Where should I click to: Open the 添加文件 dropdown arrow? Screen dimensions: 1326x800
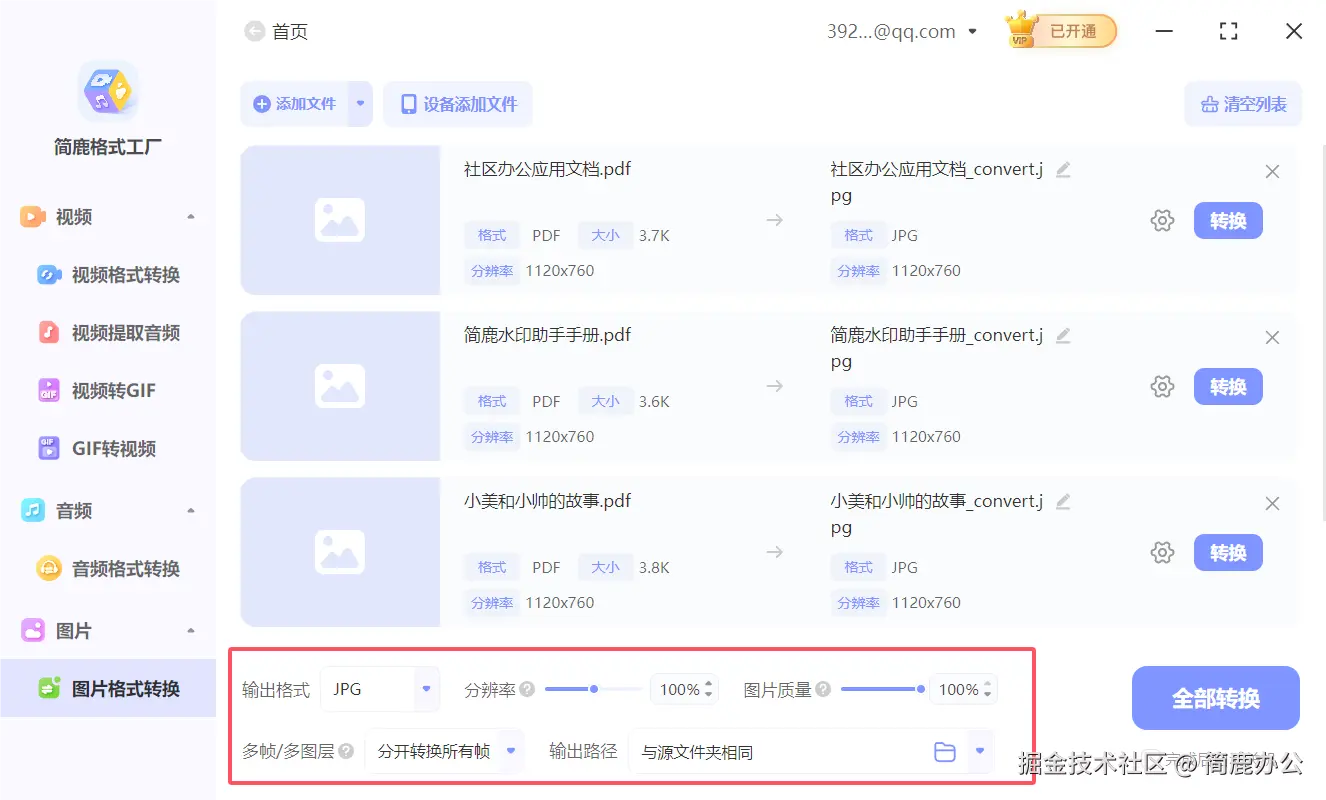pos(360,104)
